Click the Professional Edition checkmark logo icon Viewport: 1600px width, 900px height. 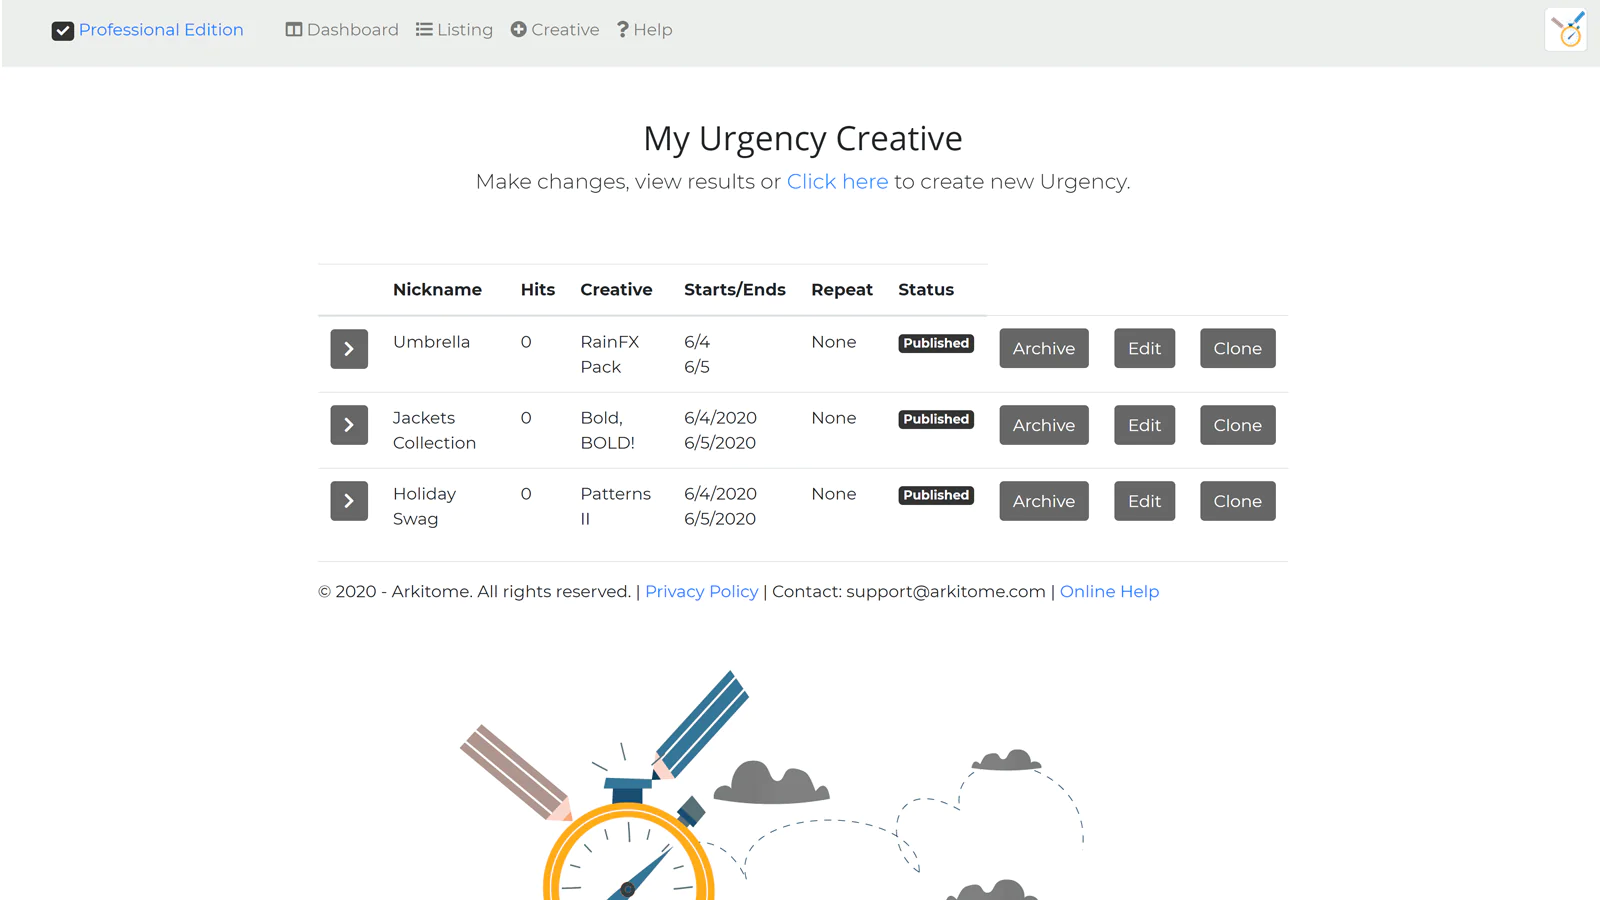[x=63, y=31]
